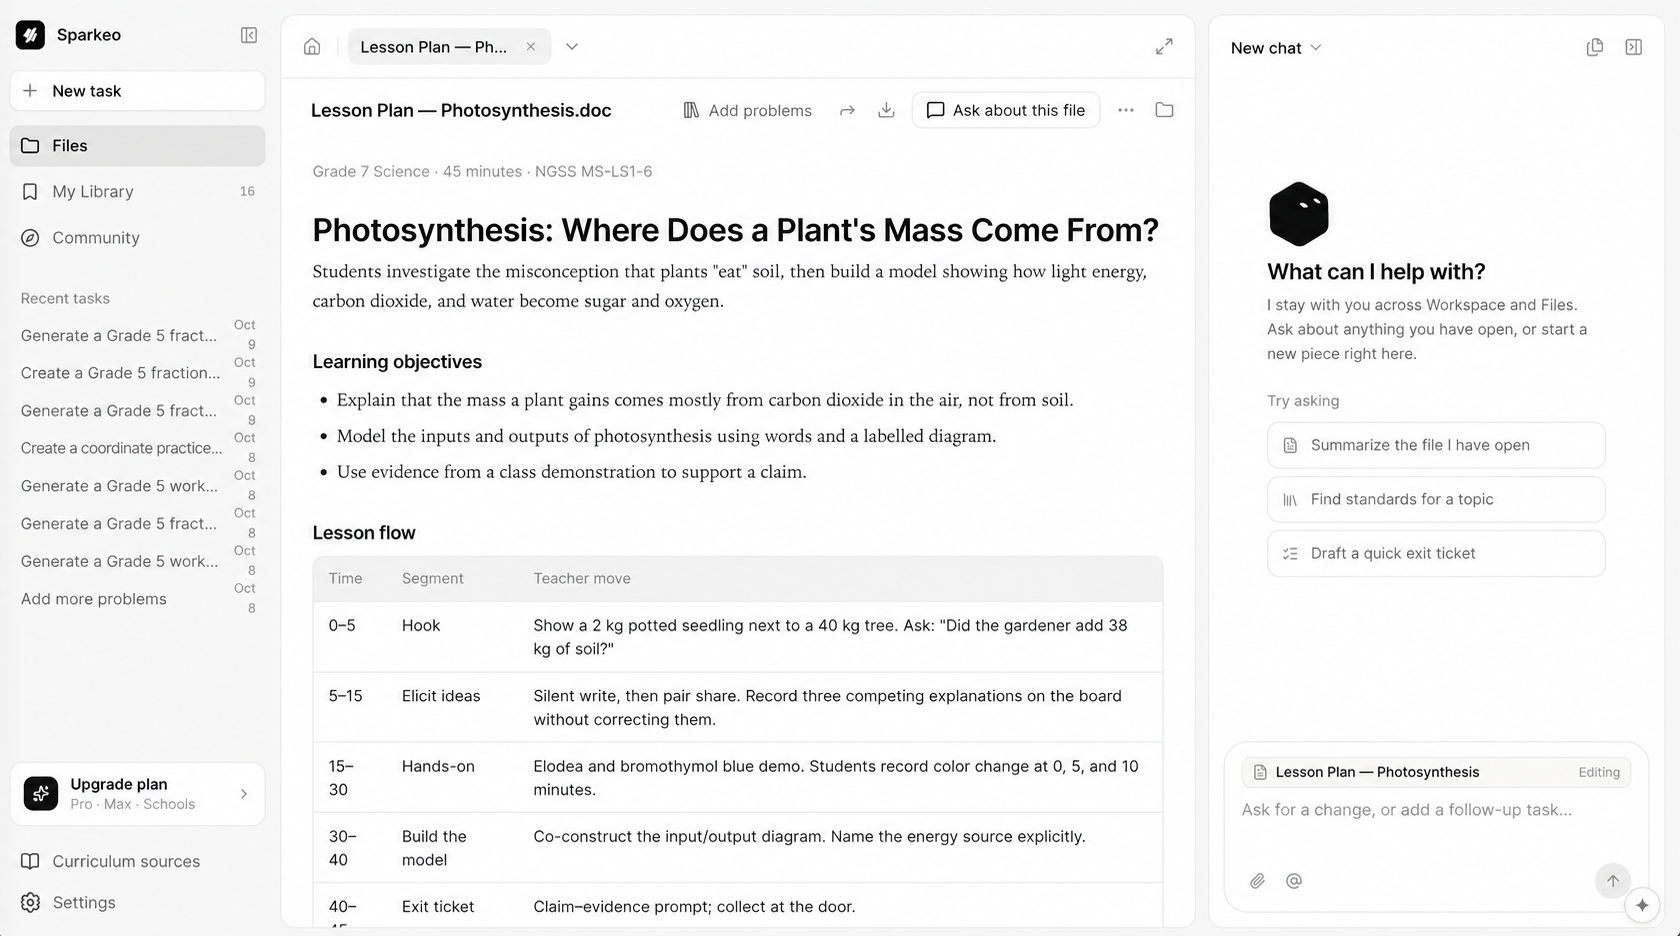Focus the chat message input field

pos(1436,810)
